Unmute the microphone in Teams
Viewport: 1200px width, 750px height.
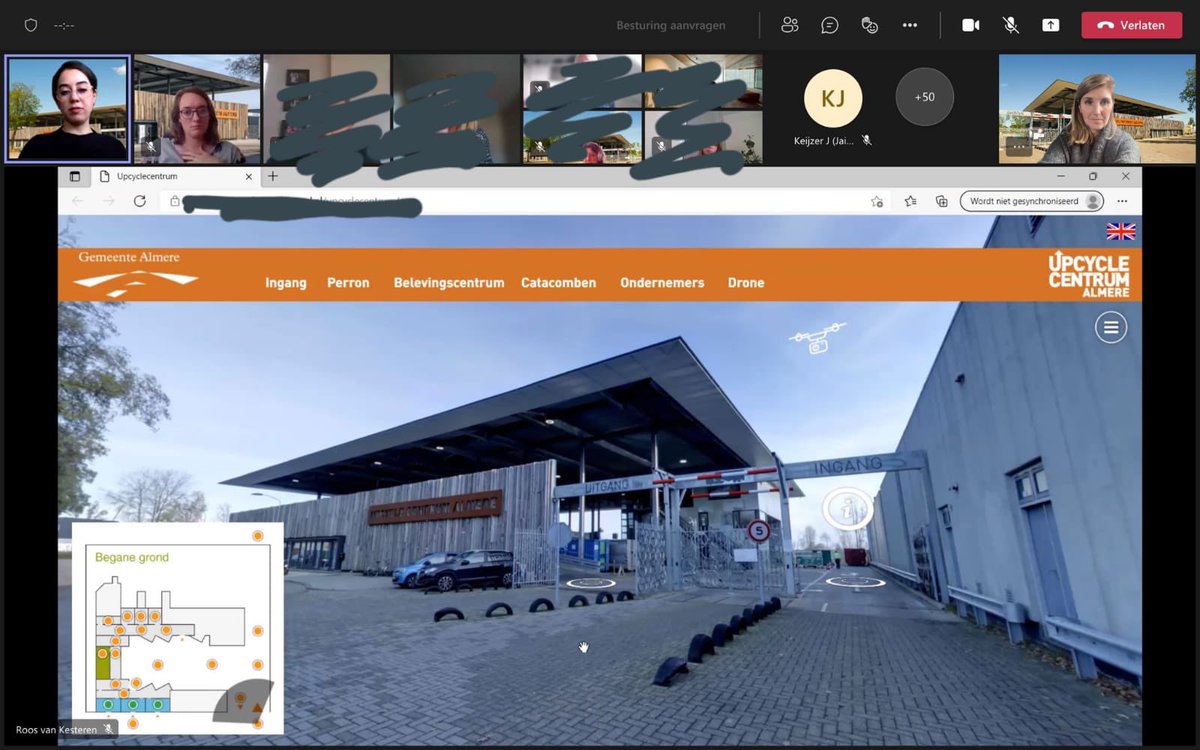tap(1010, 24)
